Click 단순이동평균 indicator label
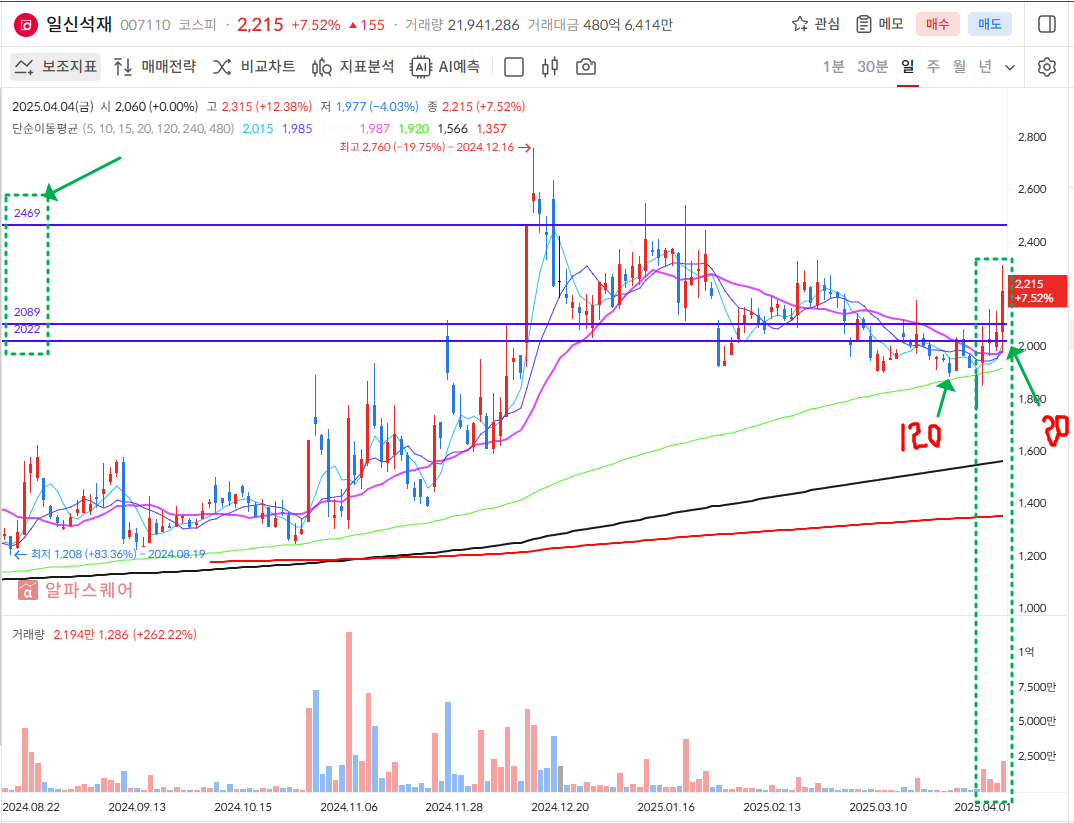This screenshot has width=1074, height=823. point(45,129)
